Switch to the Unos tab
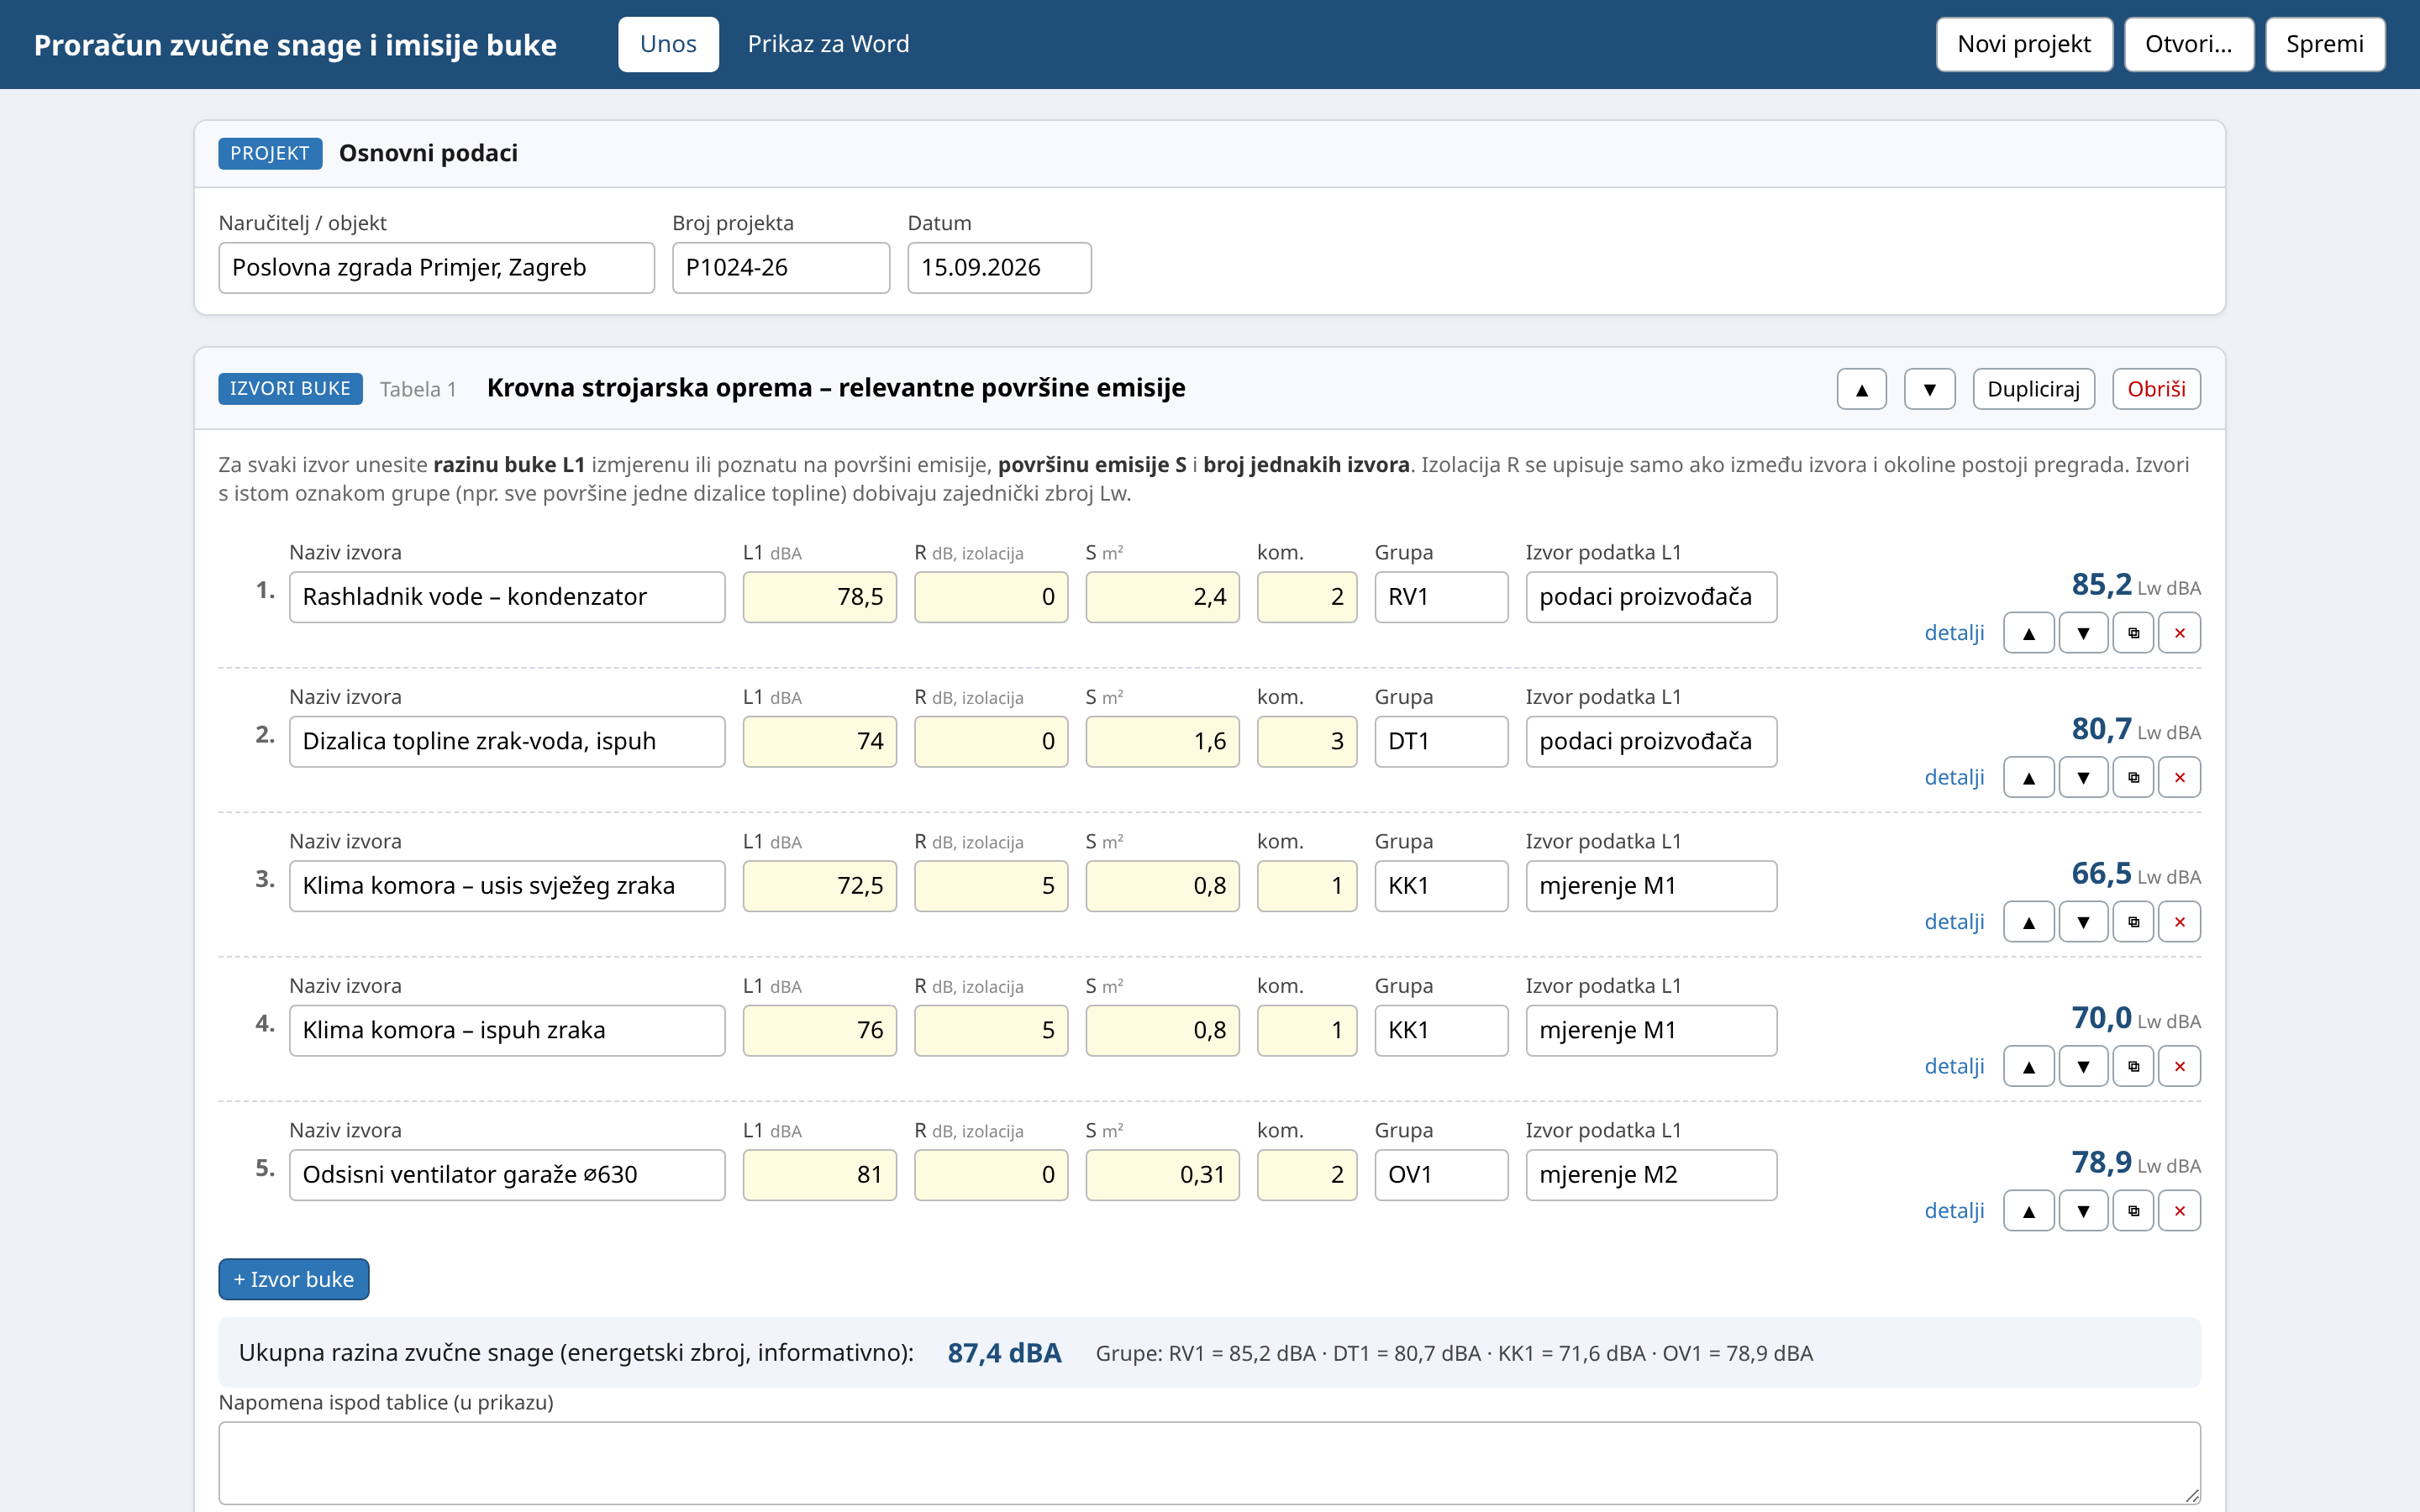Viewport: 2420px width, 1512px height. point(668,44)
